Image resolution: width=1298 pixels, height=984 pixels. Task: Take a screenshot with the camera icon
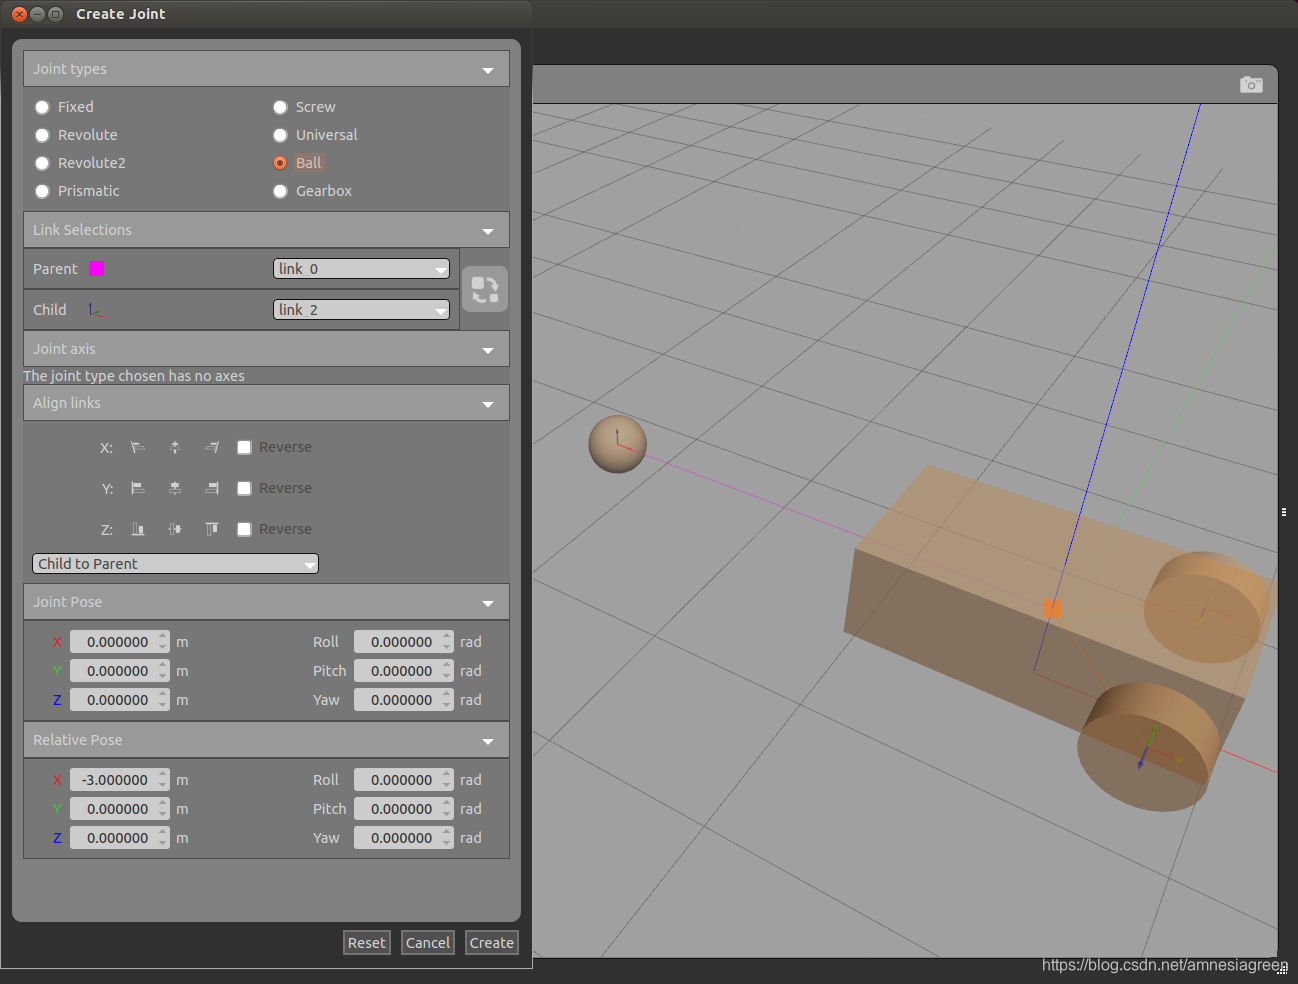[x=1251, y=85]
